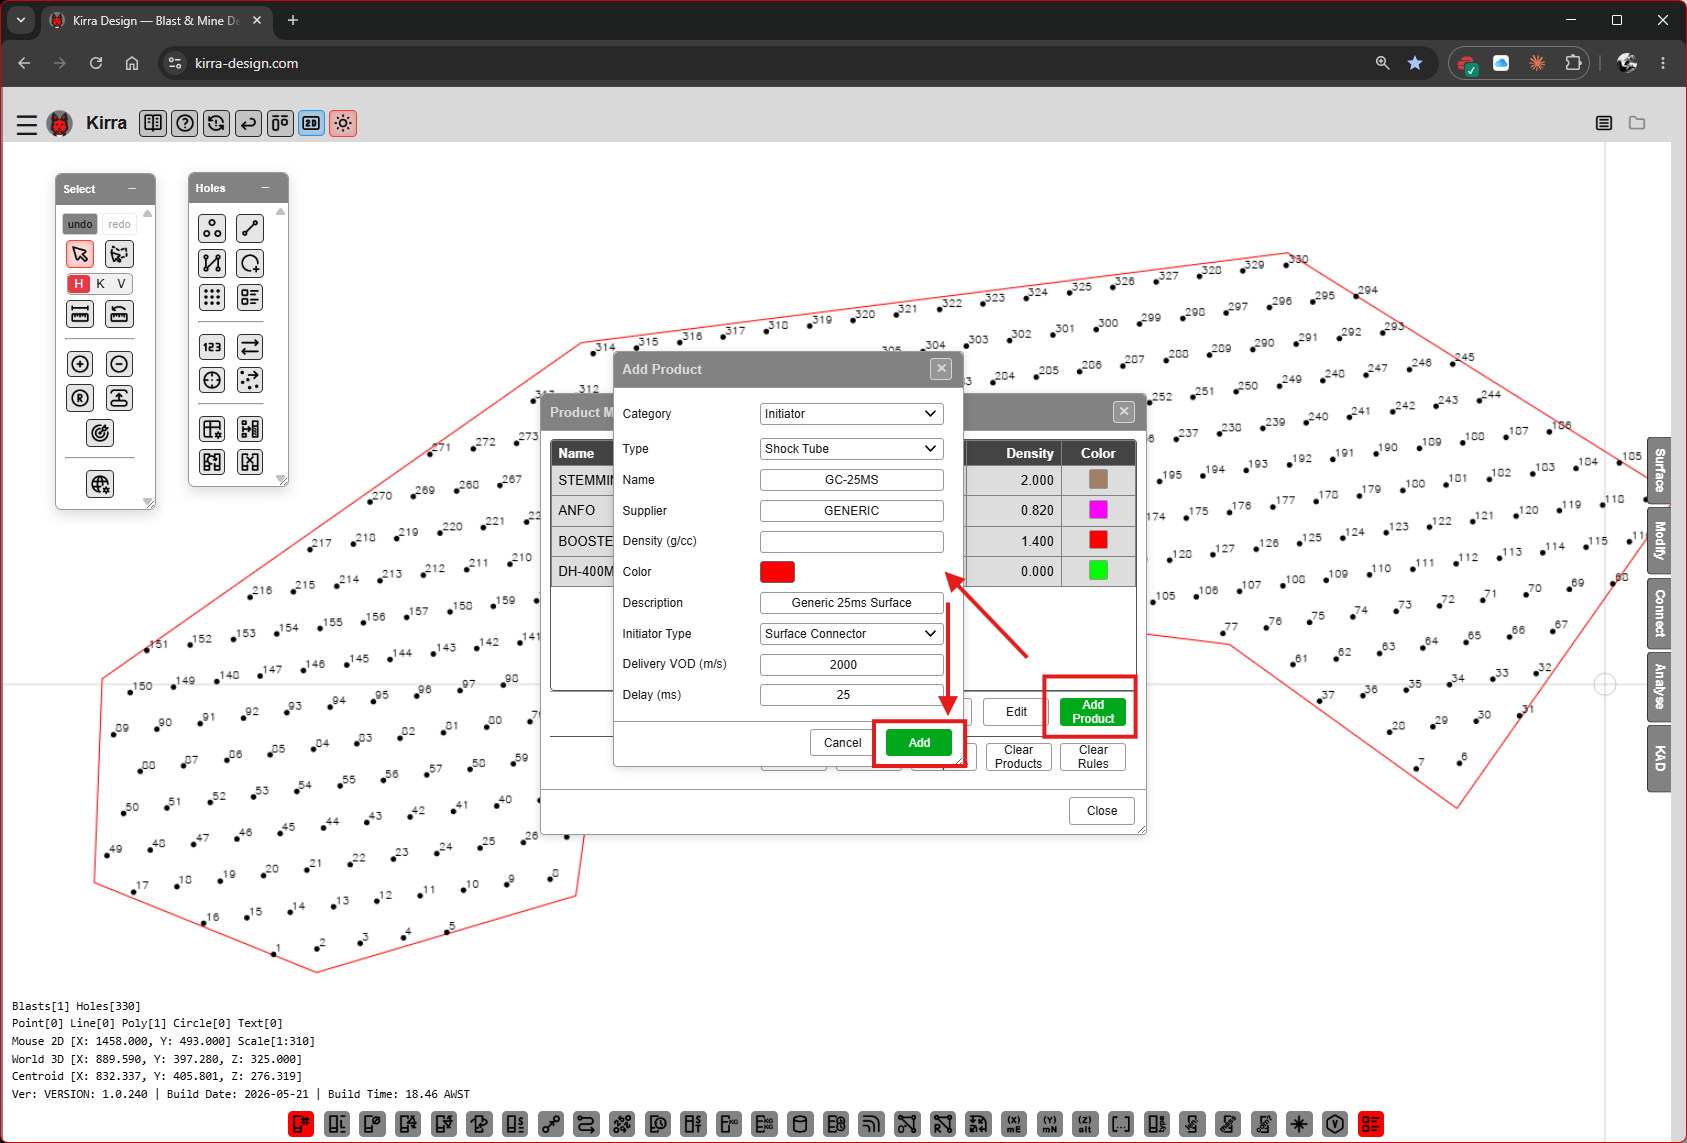The width and height of the screenshot is (1687, 1143).
Task: Click the redo button in Select panel
Action: click(x=119, y=224)
